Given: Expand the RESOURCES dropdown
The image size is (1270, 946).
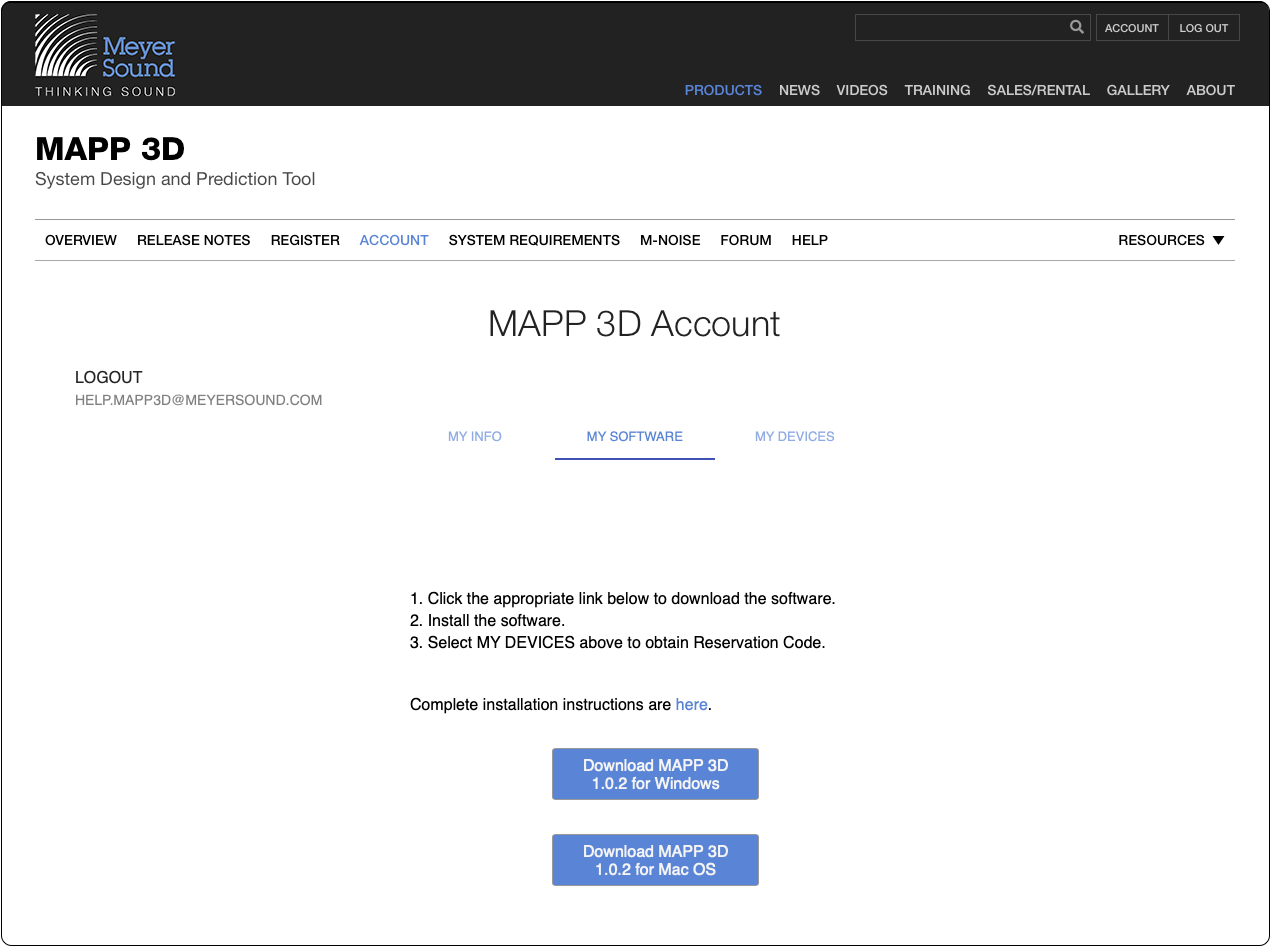Looking at the screenshot, I should [x=1171, y=240].
